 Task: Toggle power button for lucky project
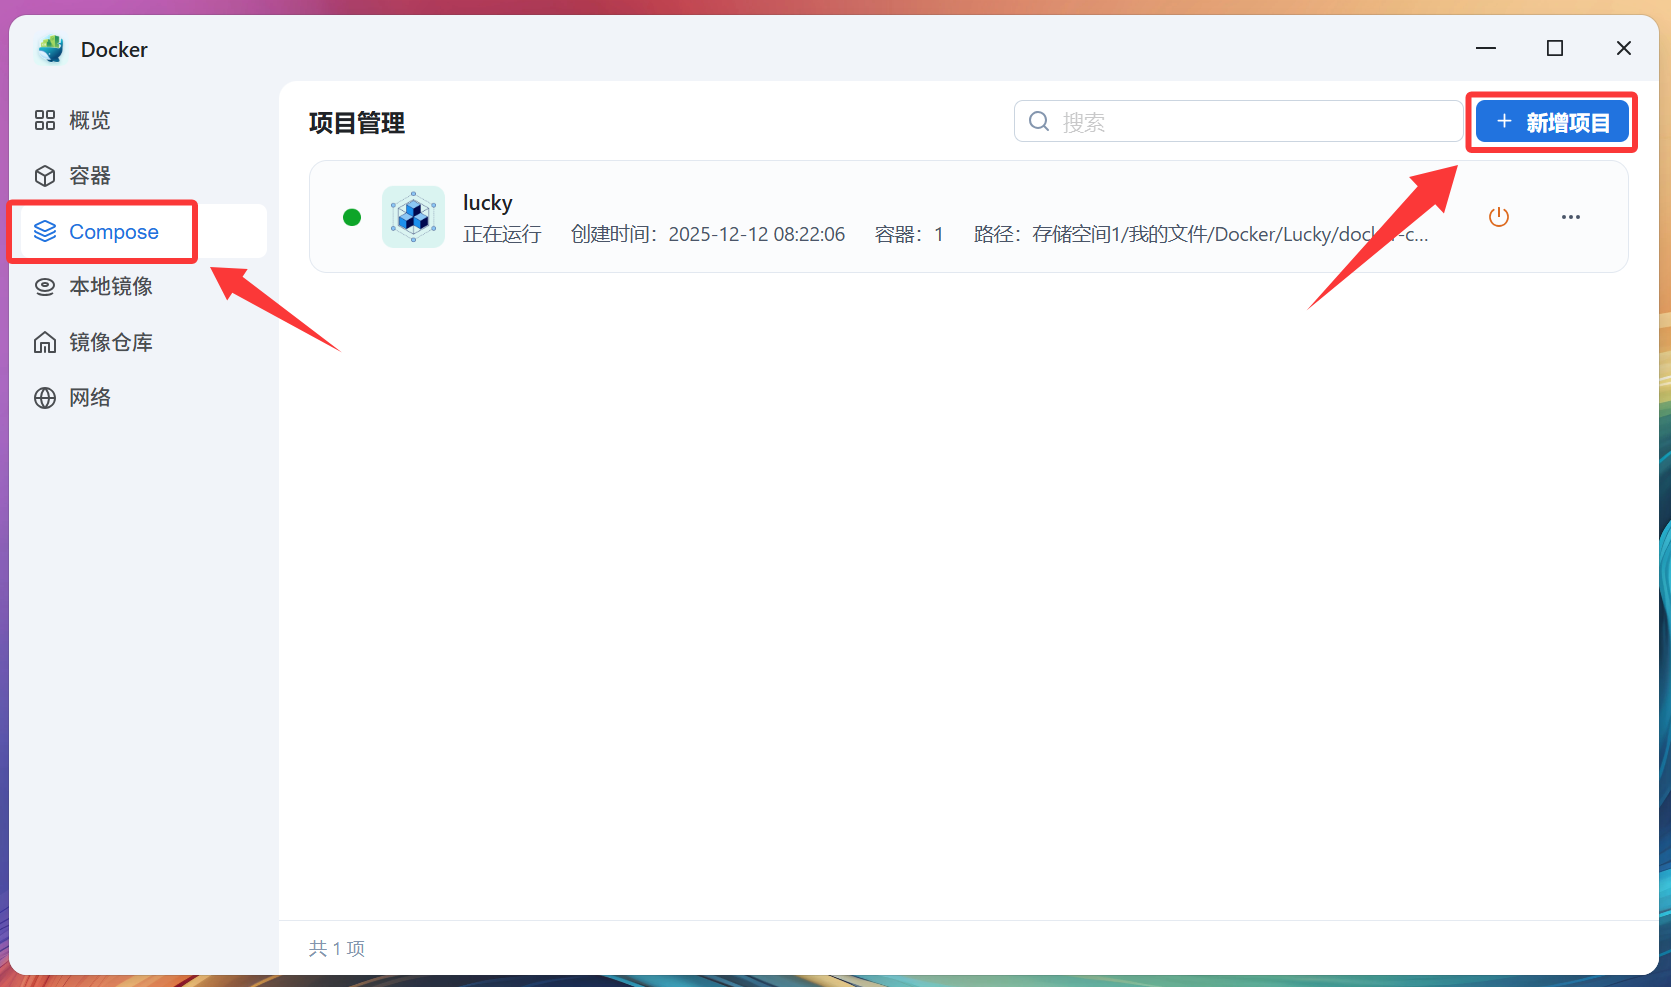click(1498, 217)
